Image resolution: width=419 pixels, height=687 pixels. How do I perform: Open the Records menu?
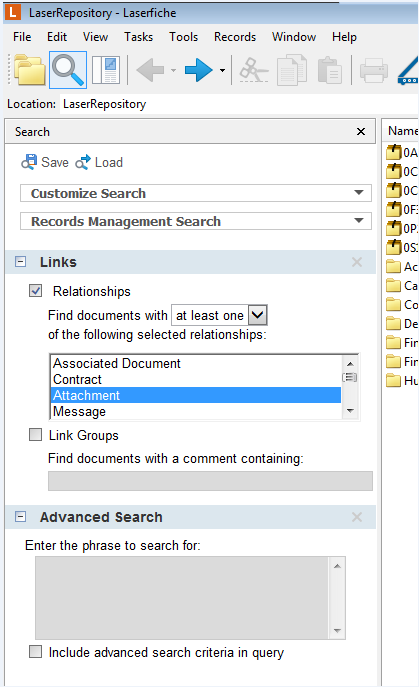pos(235,37)
